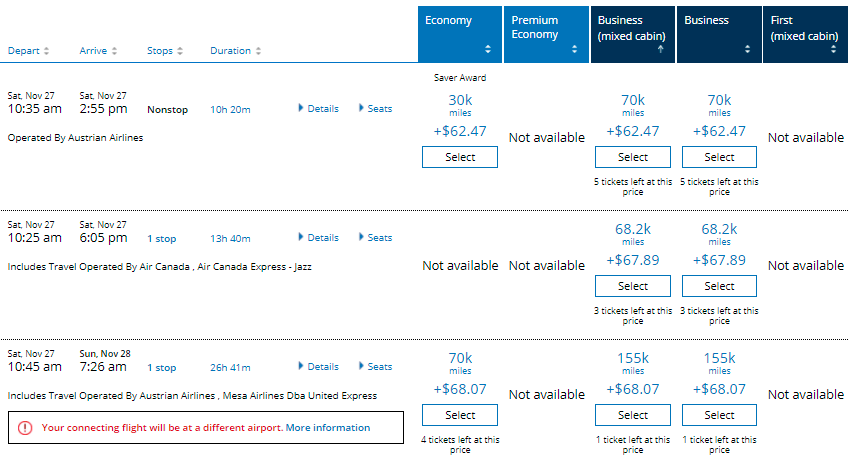This screenshot has width=862, height=456.
Task: Sort by Premium Economy fare column header
Action: (545, 34)
